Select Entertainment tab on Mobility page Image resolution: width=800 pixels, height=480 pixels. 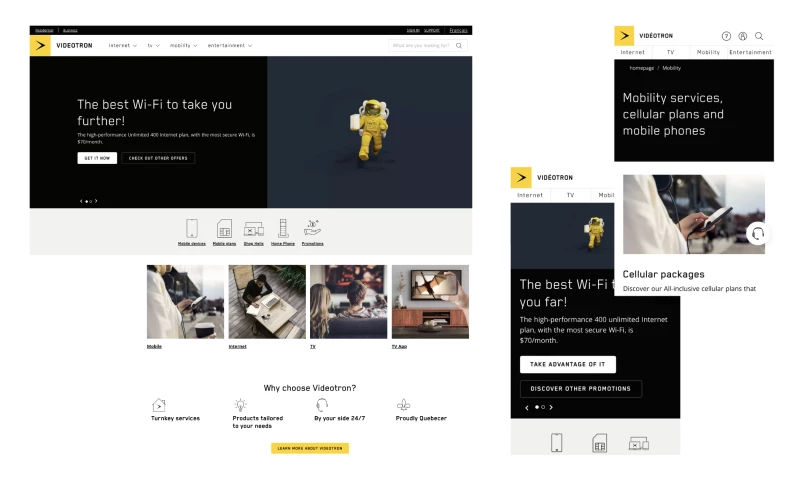click(751, 52)
